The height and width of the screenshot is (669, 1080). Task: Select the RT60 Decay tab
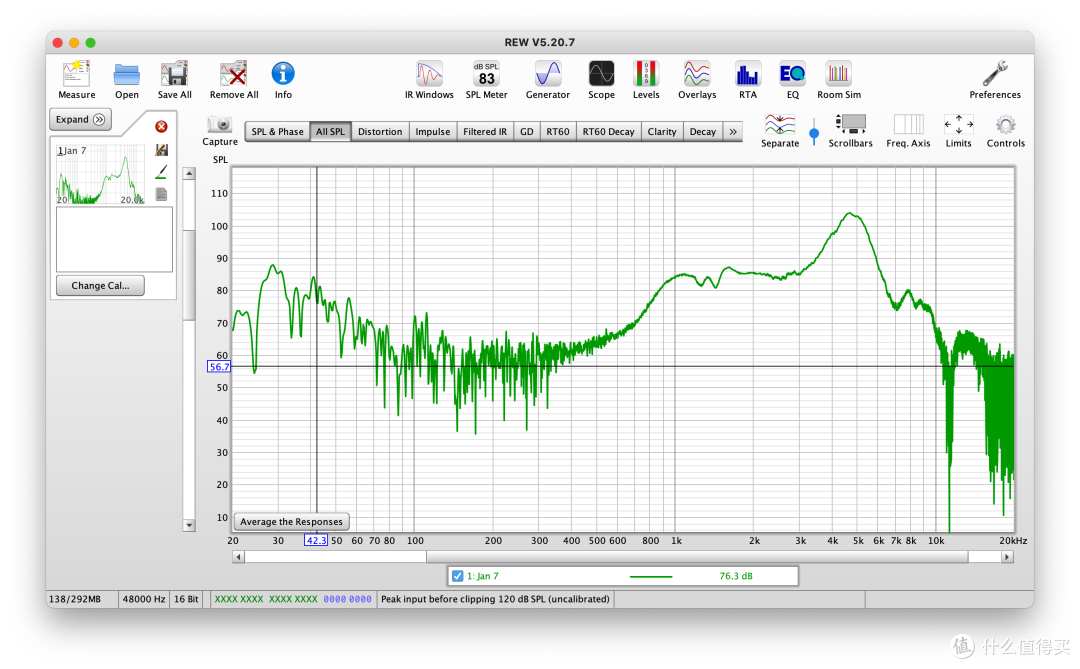pyautogui.click(x=608, y=132)
